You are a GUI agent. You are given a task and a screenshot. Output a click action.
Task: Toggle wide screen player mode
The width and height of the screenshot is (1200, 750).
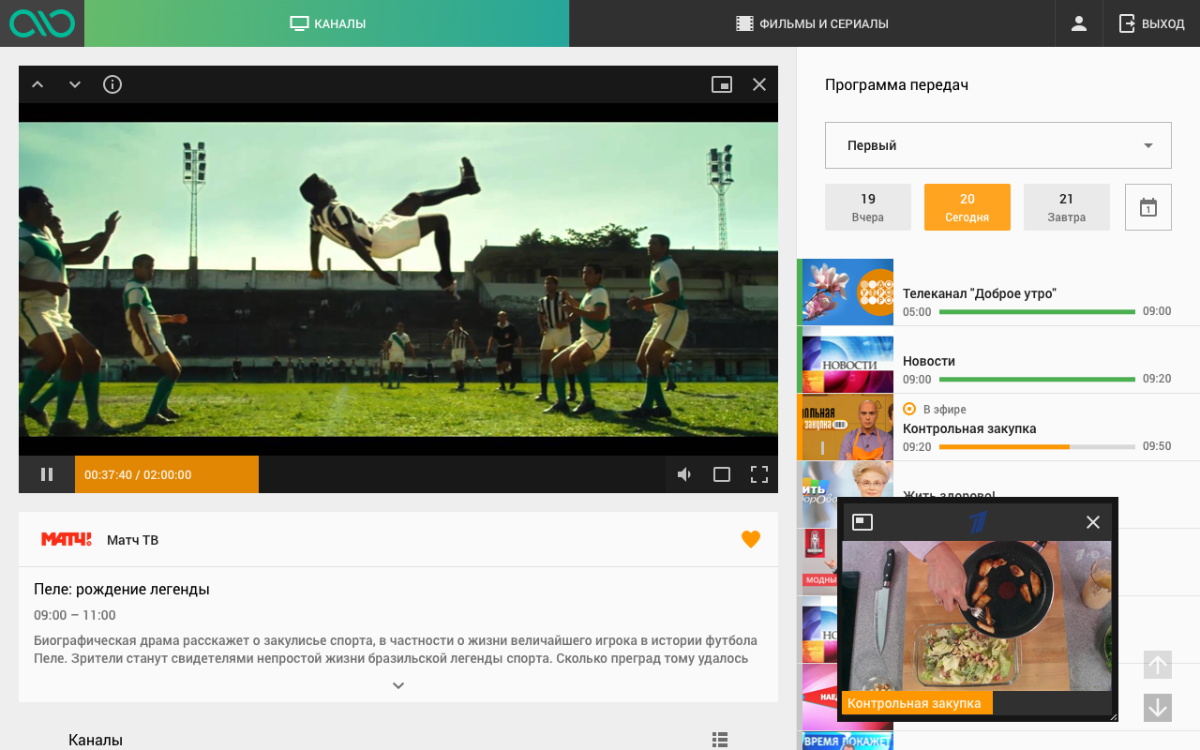point(722,475)
